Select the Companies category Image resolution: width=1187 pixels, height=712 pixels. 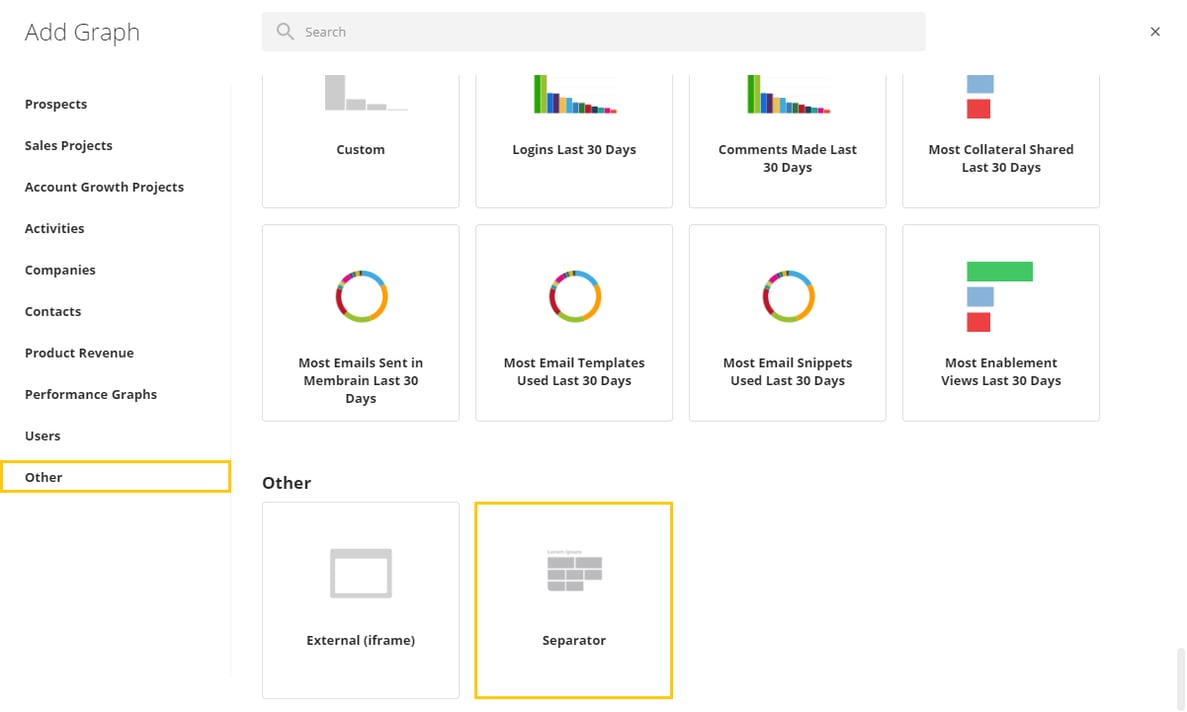60,269
